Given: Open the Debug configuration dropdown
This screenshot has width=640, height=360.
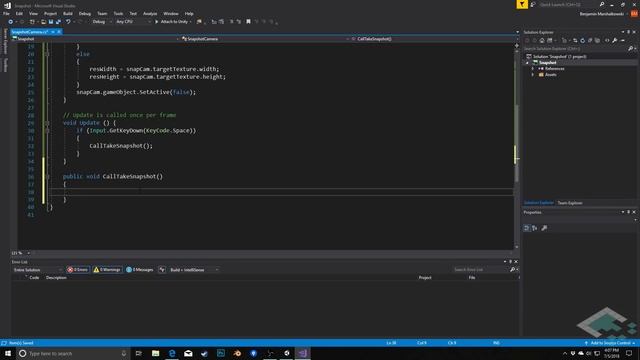Looking at the screenshot, I should 102,22.
